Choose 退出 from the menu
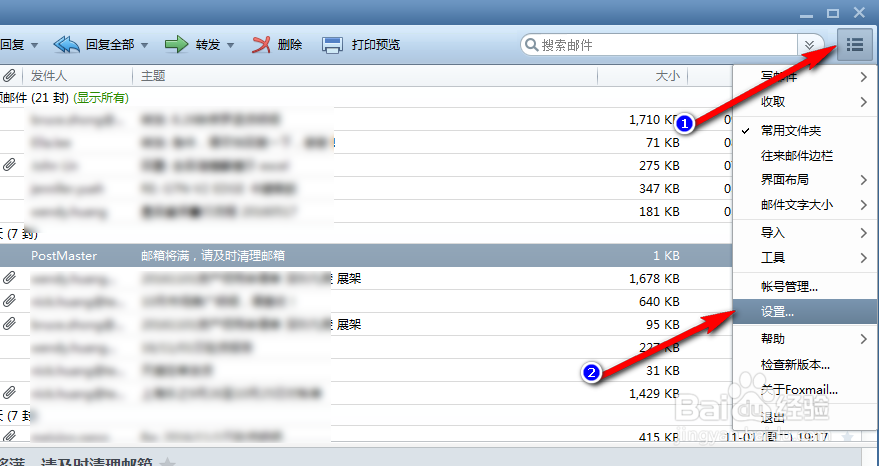 [x=806, y=417]
